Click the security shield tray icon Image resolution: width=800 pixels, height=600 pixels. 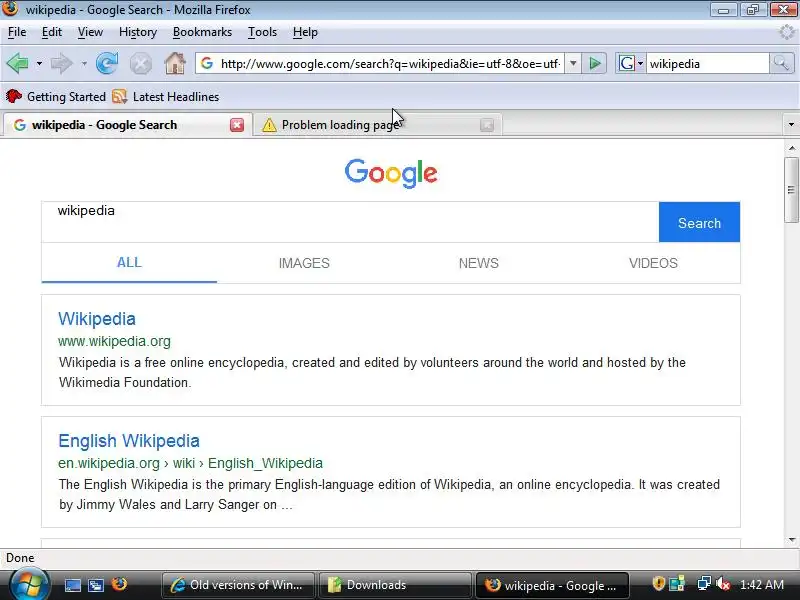tap(658, 583)
